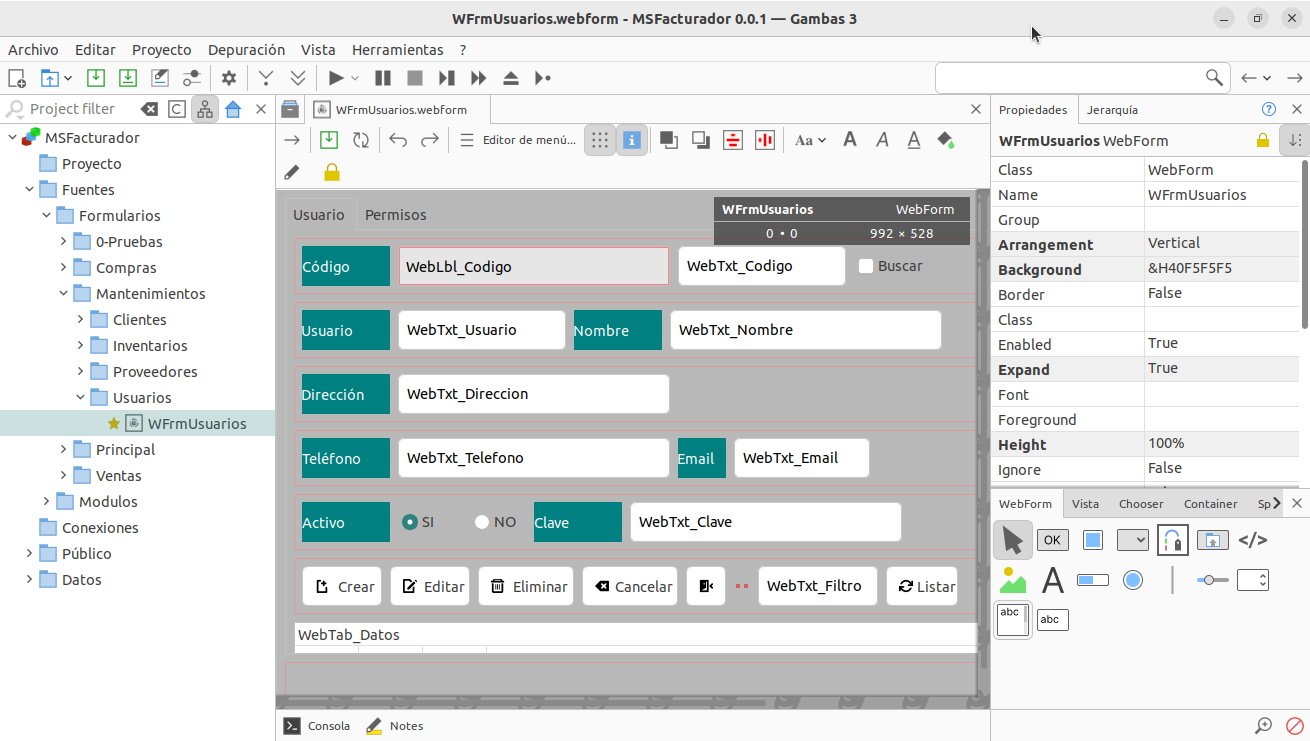Screen dimensions: 1310x741
Task: Click the New file toolbar icon
Action: (x=17, y=78)
